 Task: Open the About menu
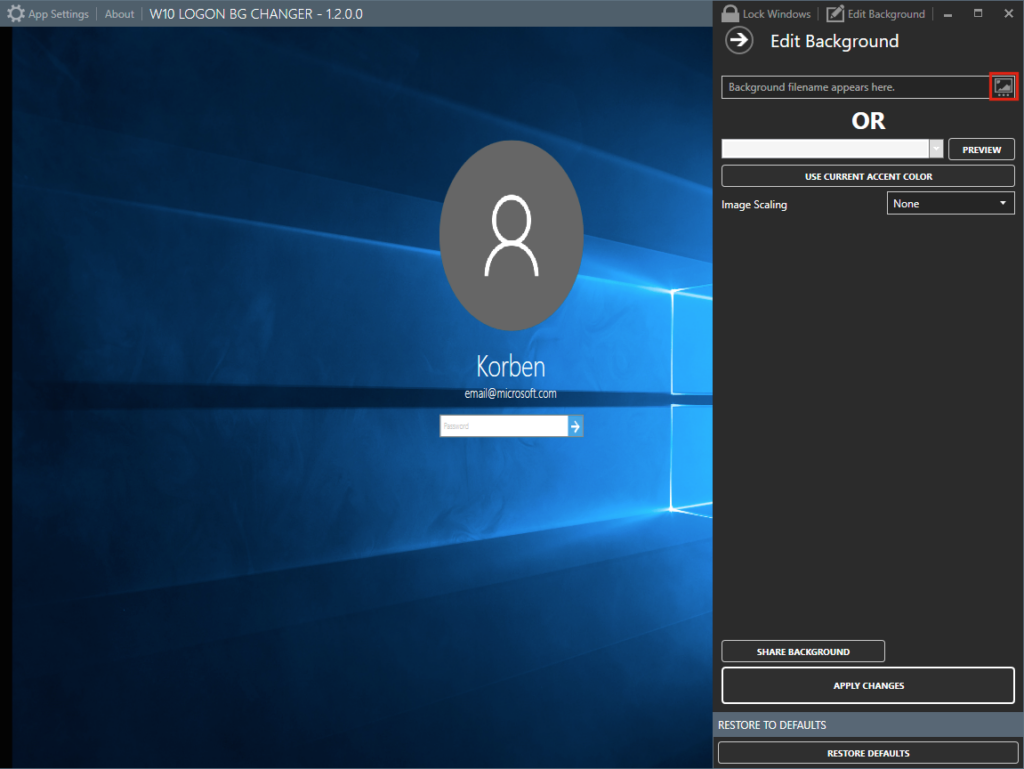[120, 14]
